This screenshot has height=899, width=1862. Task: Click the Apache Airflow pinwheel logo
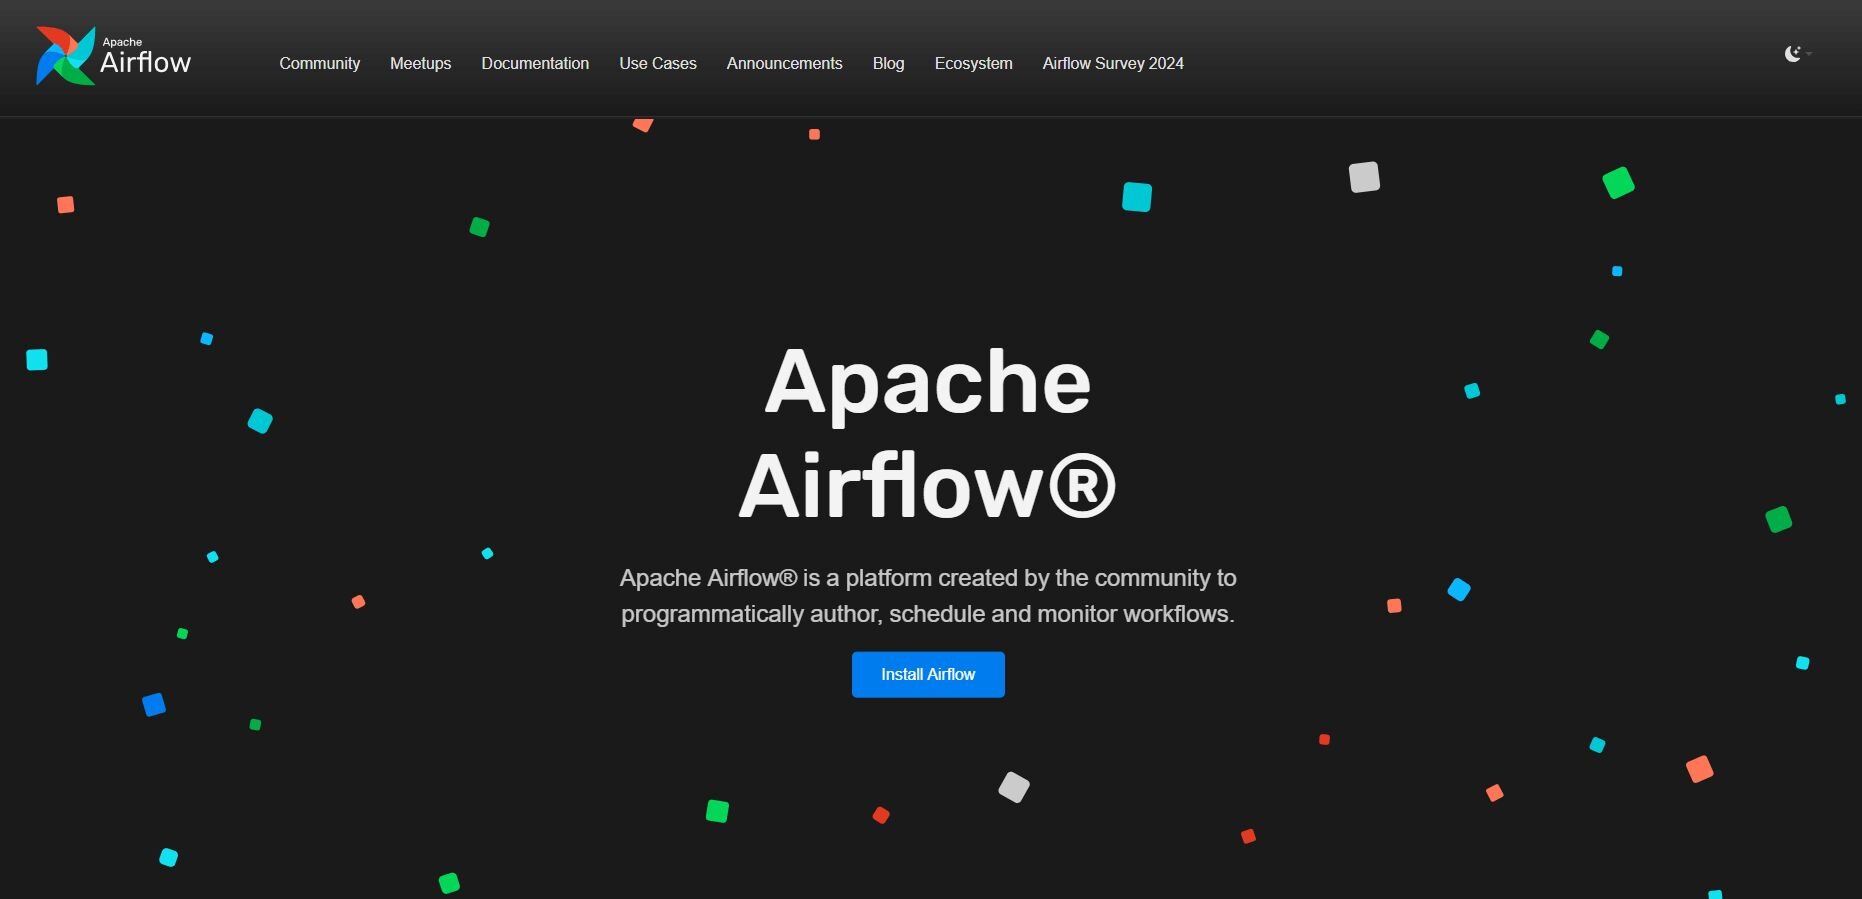[65, 56]
